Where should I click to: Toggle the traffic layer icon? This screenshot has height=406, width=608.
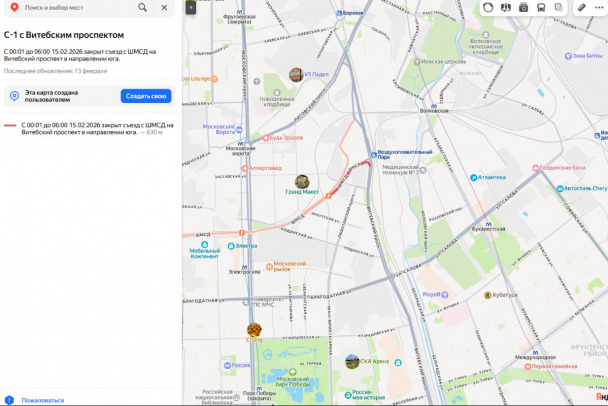click(x=488, y=7)
